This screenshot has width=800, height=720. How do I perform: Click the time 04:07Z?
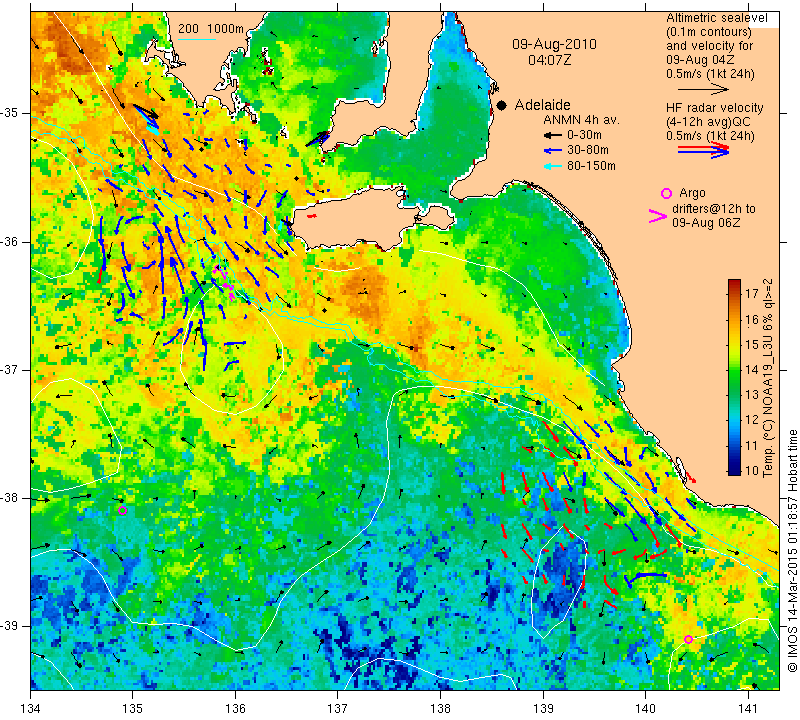point(549,60)
